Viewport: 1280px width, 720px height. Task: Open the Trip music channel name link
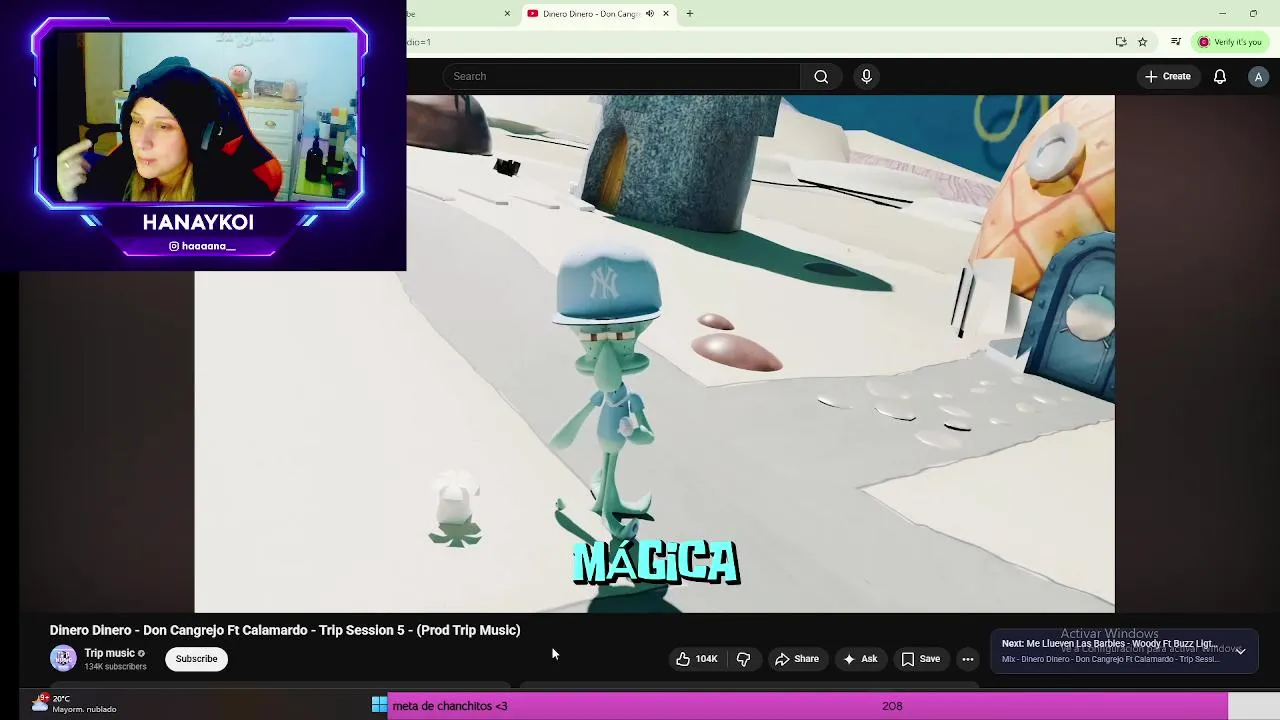109,653
